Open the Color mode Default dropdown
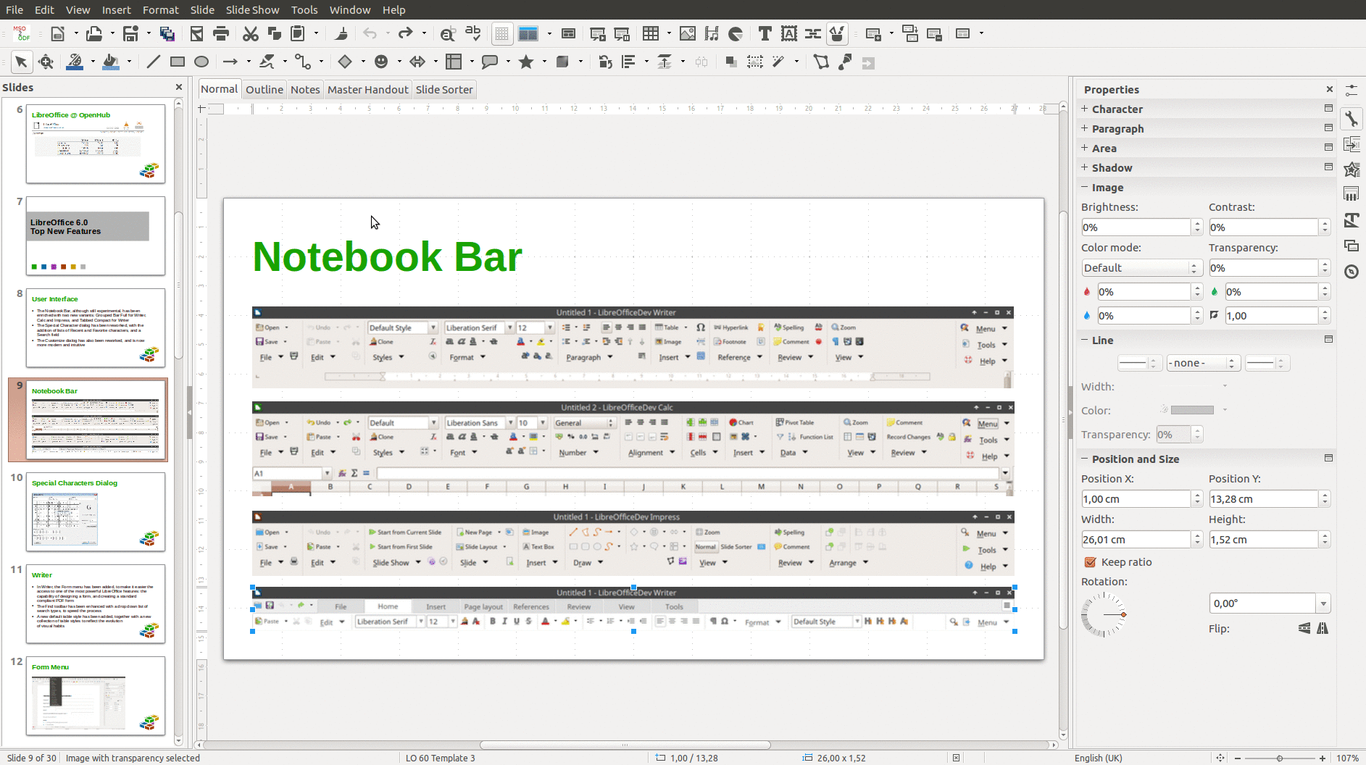This screenshot has width=1366, height=765. coord(1141,268)
